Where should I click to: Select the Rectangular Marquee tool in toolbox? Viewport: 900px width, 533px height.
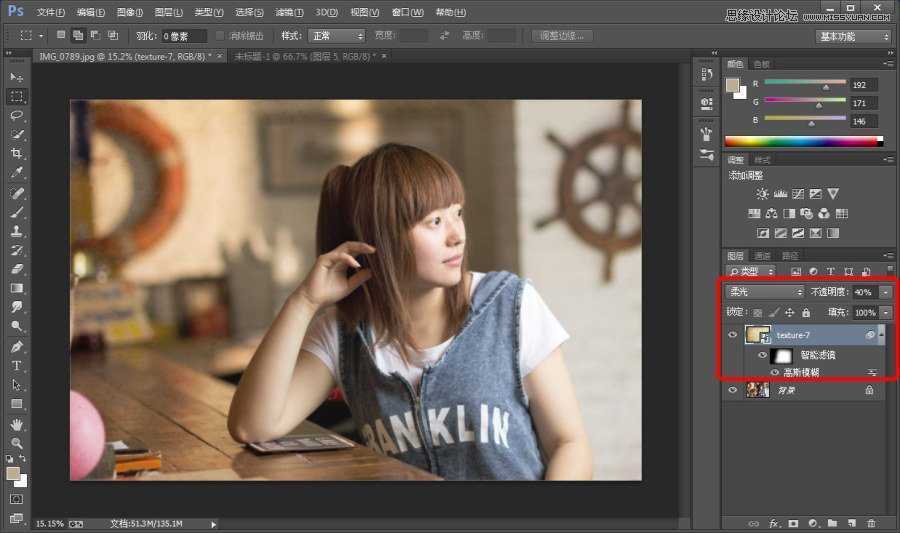pyautogui.click(x=17, y=96)
